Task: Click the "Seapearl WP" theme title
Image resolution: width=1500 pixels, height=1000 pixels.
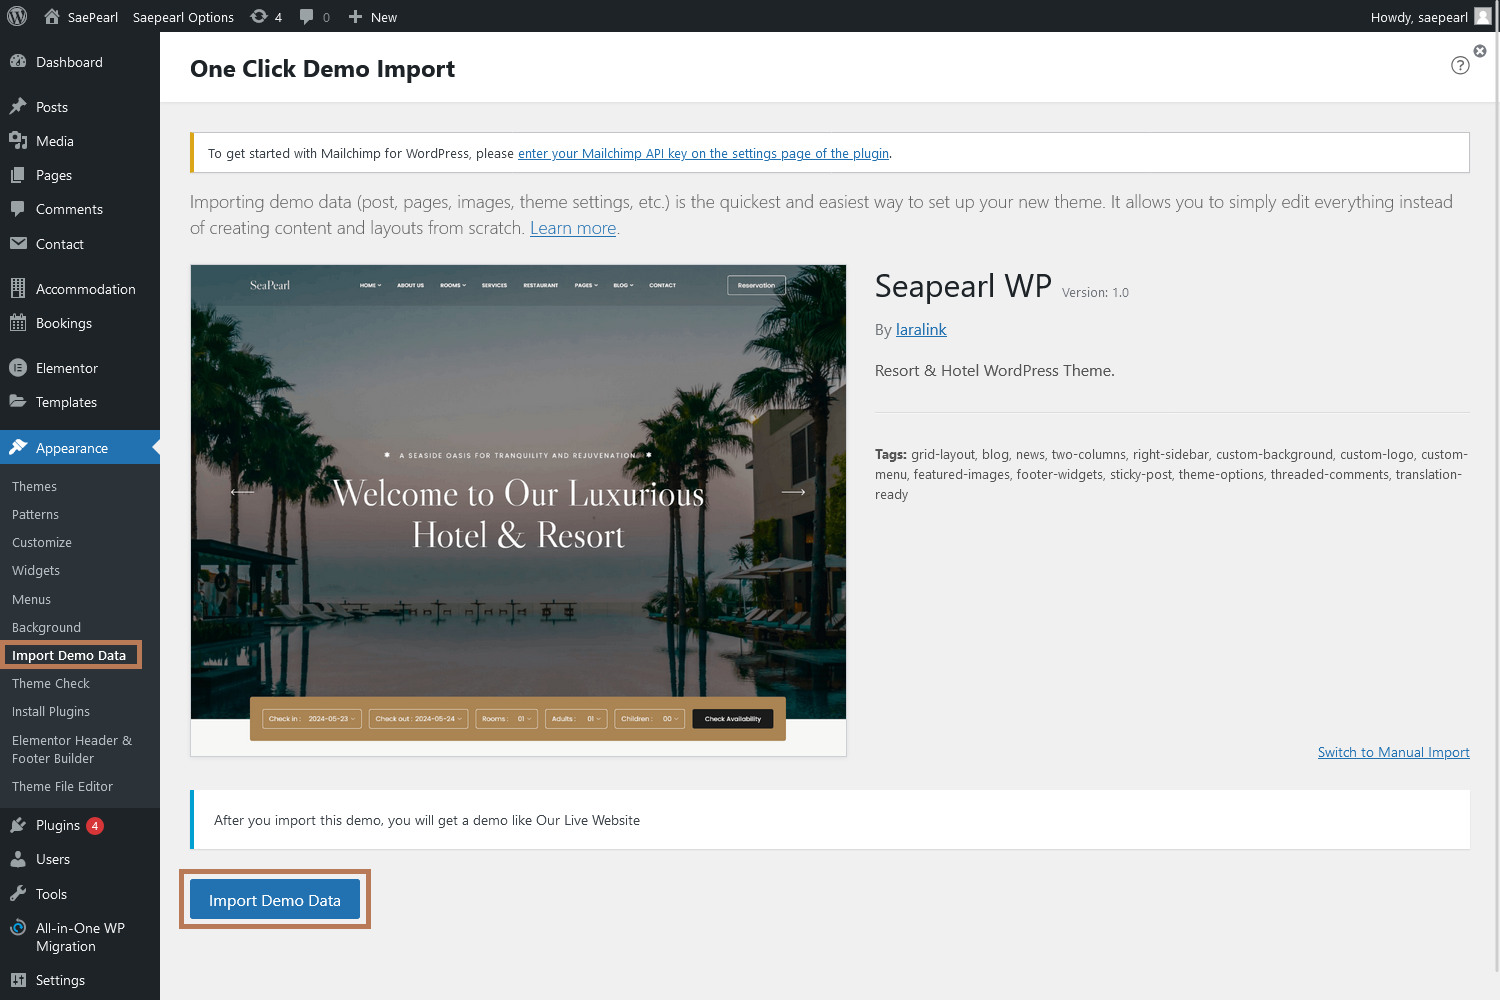Action: click(x=963, y=286)
